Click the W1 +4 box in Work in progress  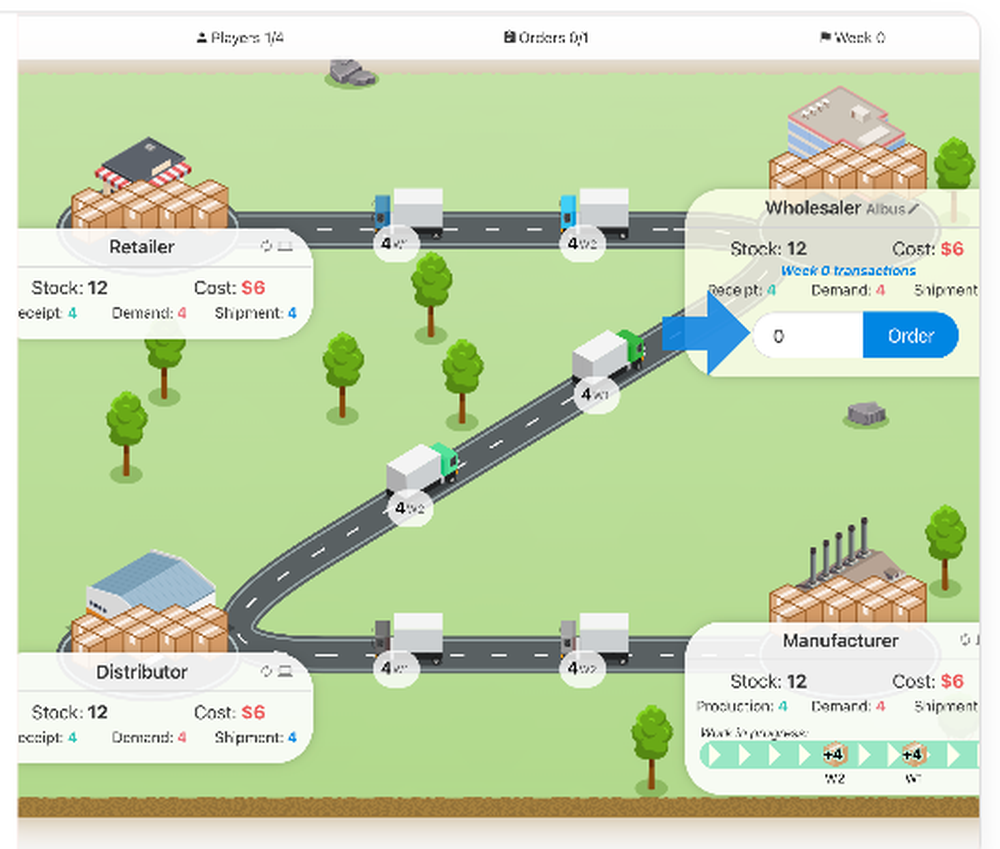point(913,755)
